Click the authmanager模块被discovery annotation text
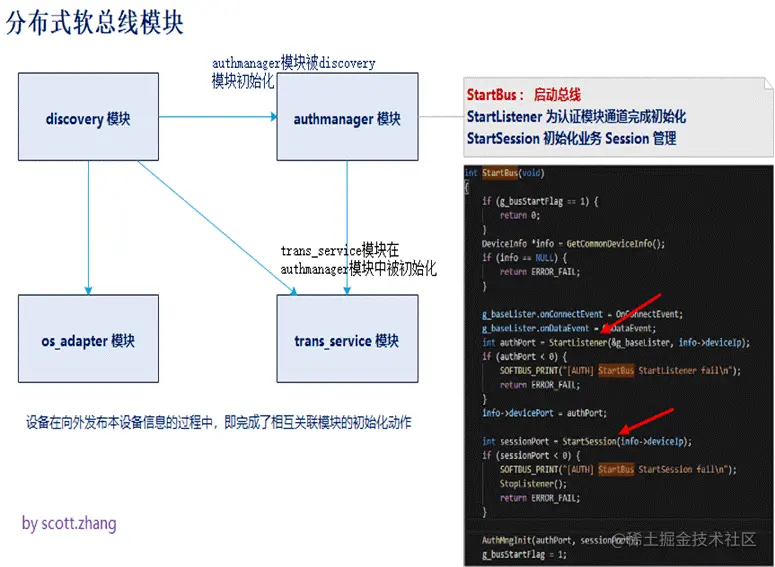The image size is (775, 567). (294, 63)
